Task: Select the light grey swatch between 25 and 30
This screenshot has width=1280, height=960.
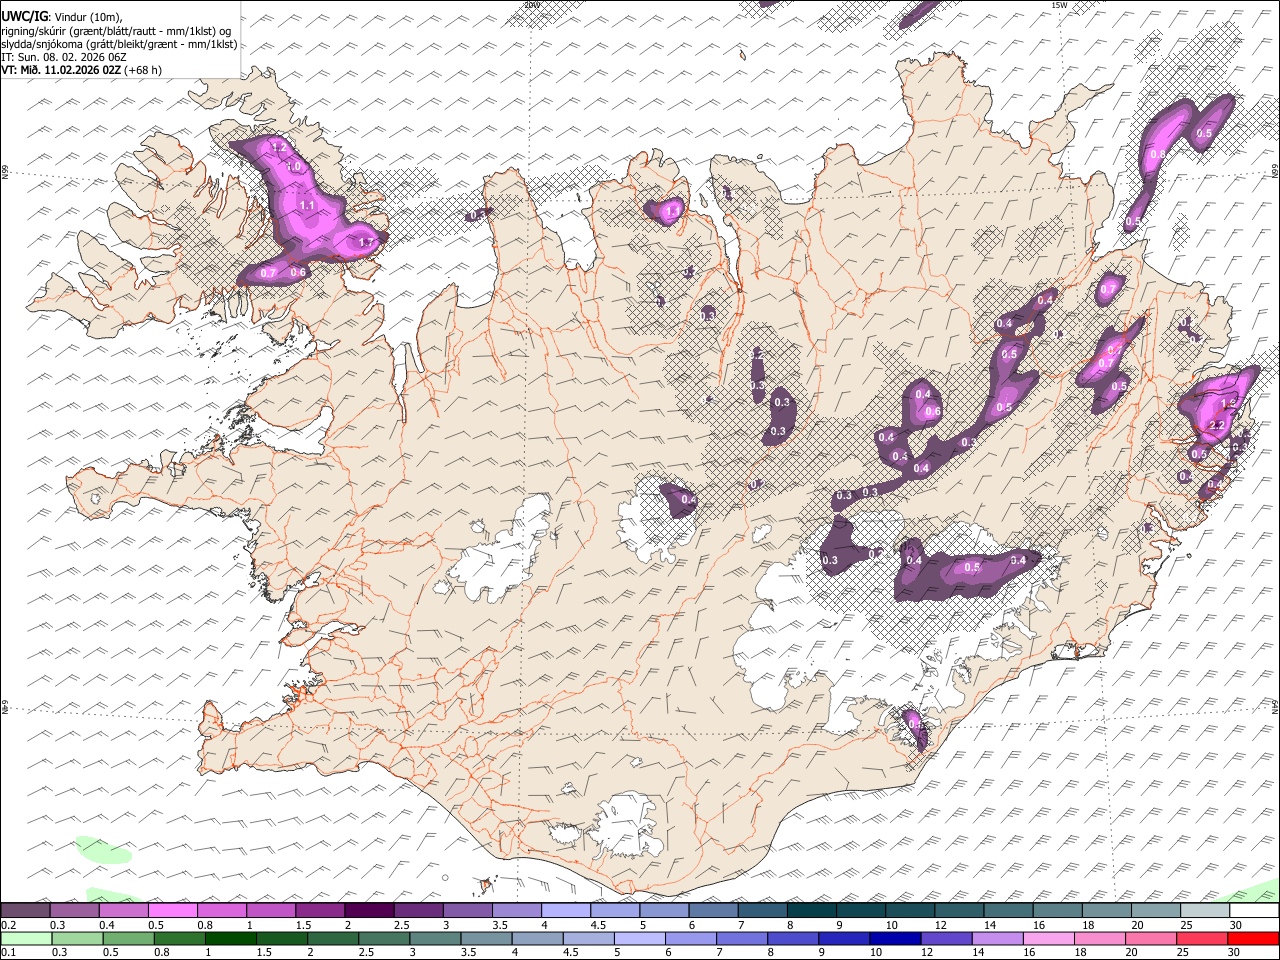Action: [1205, 911]
